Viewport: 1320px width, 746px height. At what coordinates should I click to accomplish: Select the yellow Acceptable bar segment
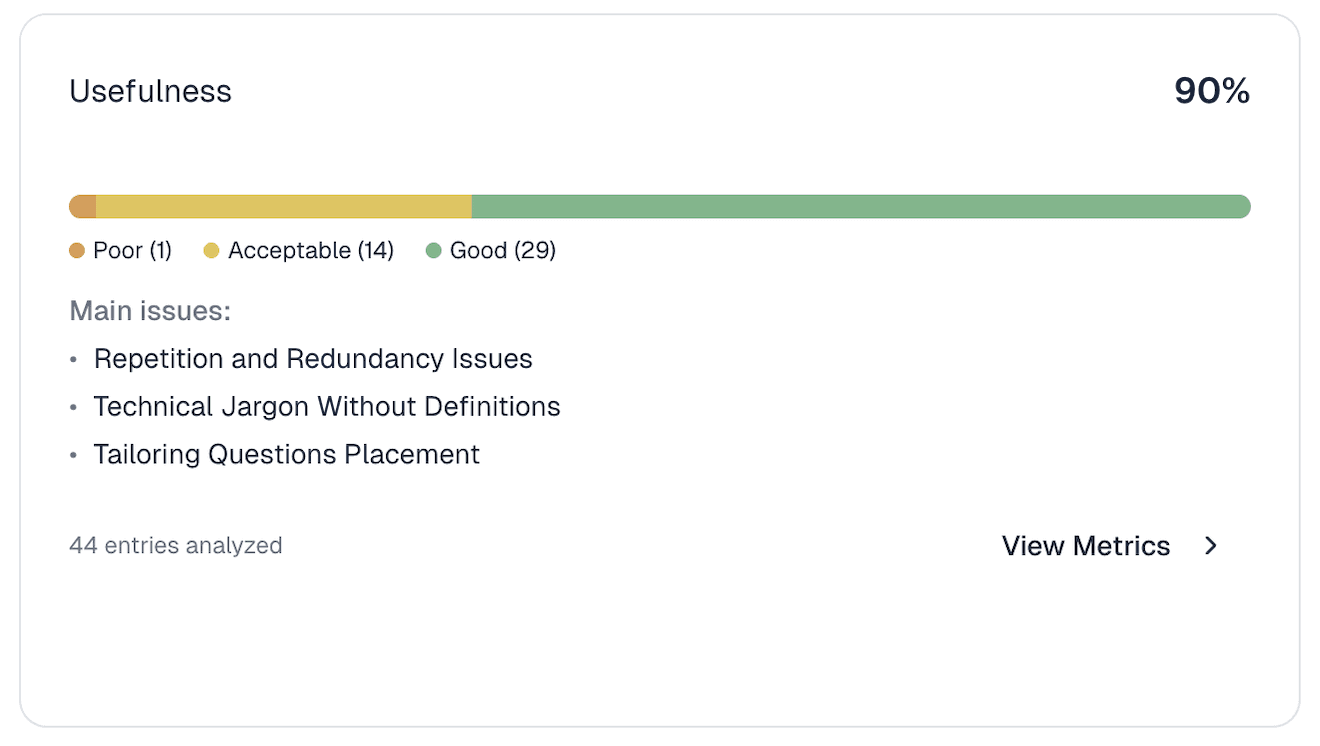[x=284, y=207]
